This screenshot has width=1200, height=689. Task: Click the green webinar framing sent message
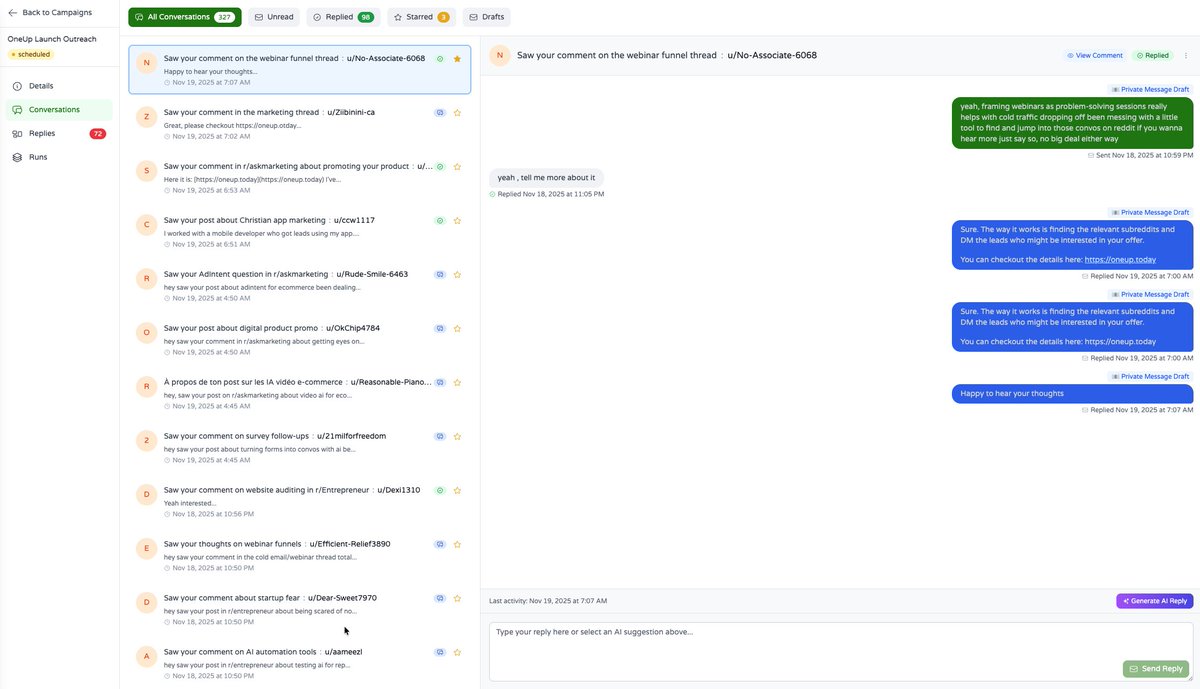[1072, 122]
